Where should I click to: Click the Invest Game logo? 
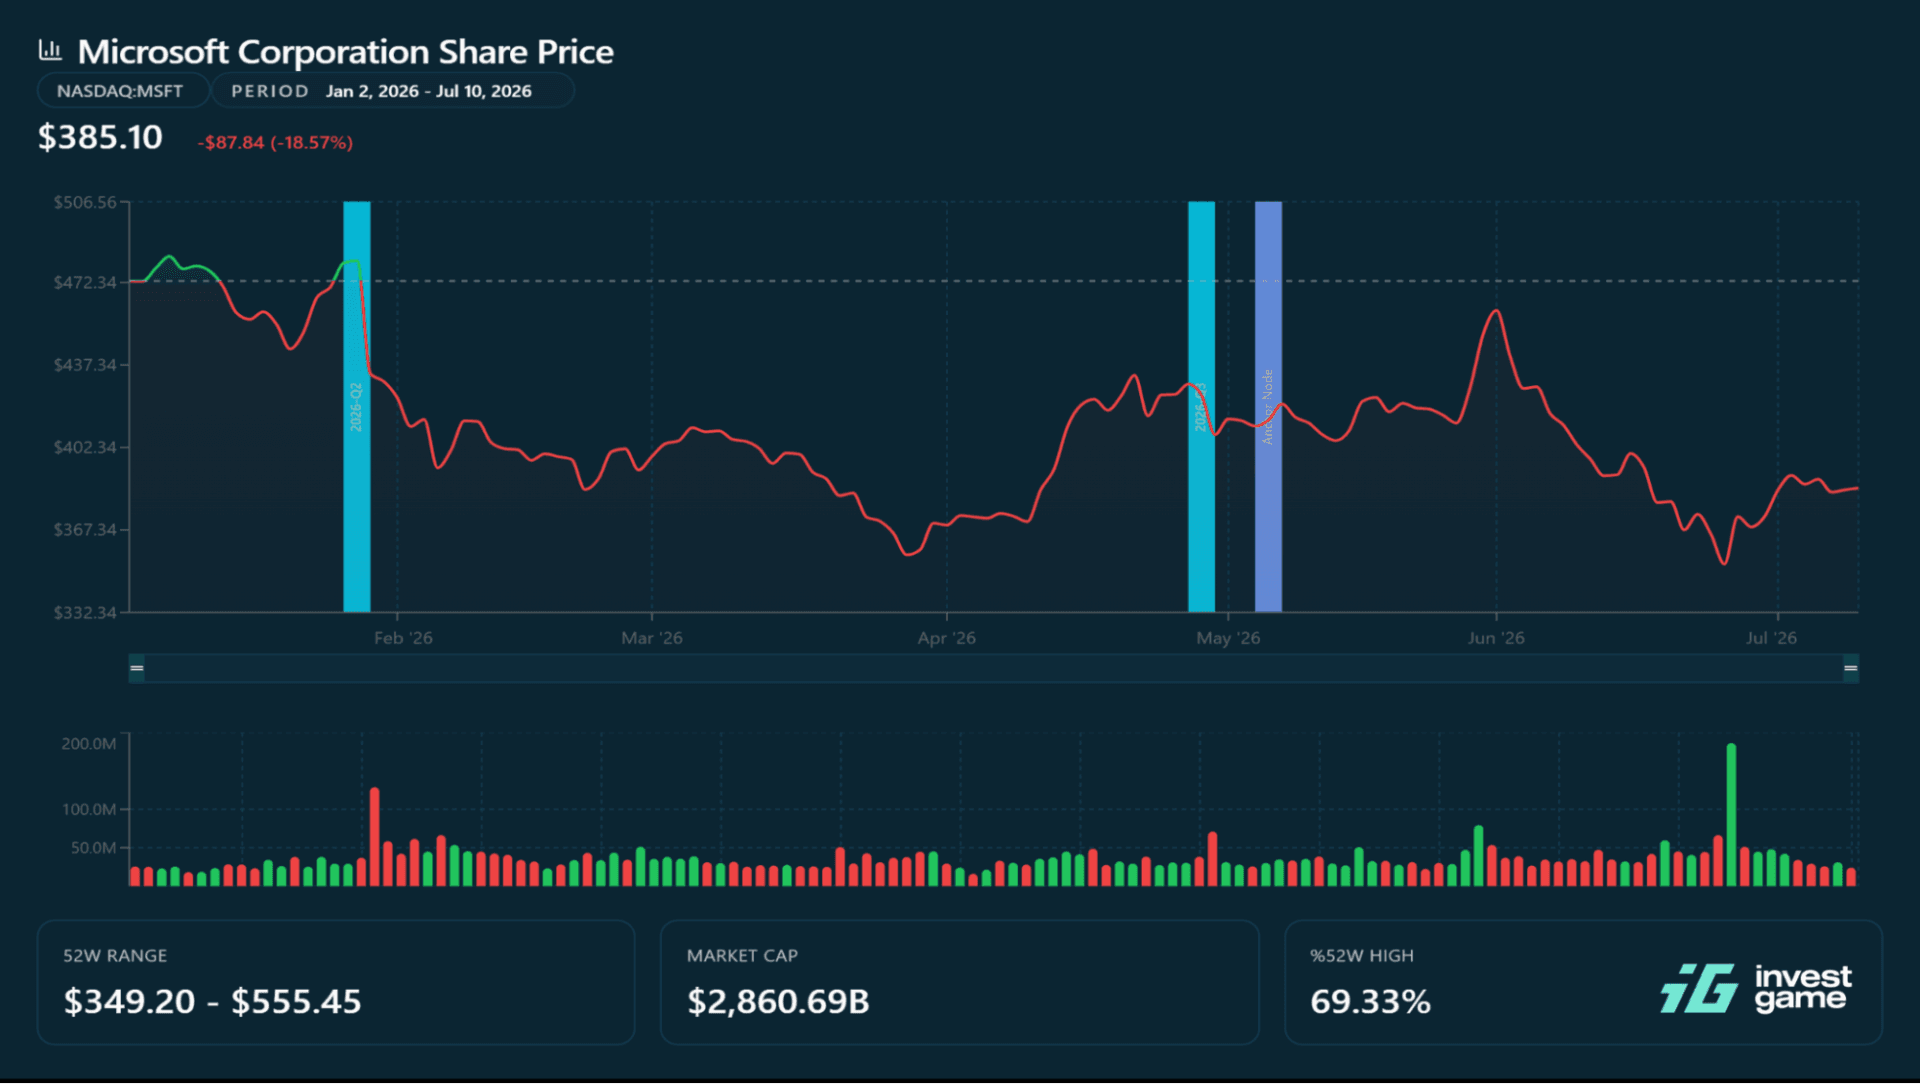[1756, 988]
